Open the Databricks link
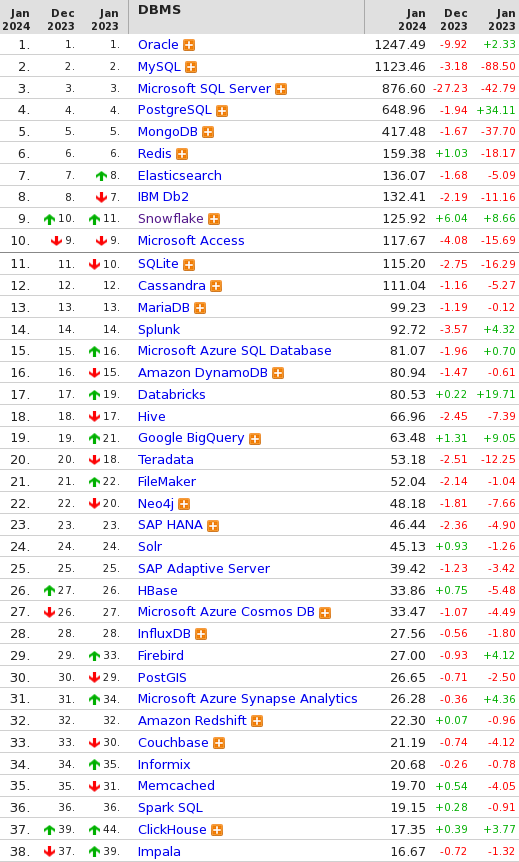 coord(172,394)
